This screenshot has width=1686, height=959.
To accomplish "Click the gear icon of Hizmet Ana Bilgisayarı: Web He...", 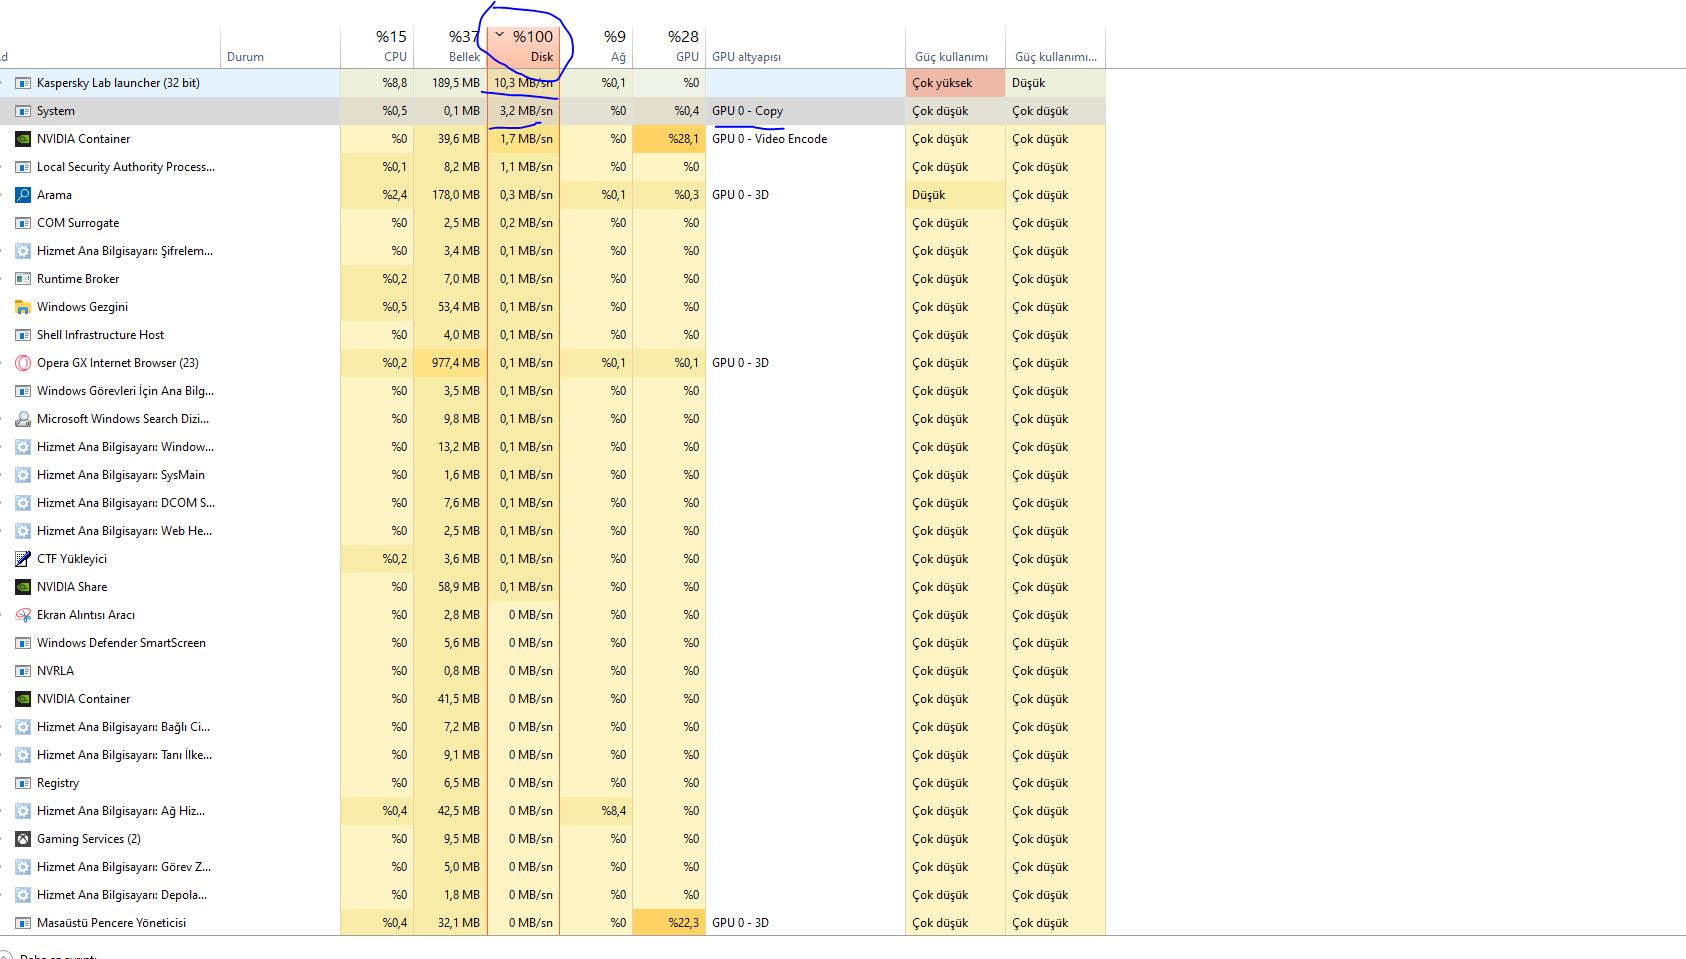I will point(23,531).
